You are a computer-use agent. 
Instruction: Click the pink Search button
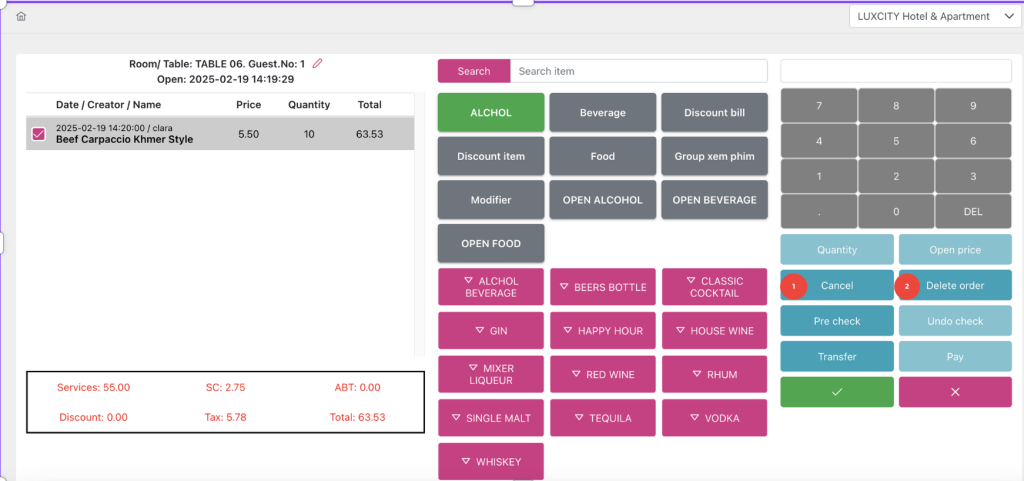[474, 71]
